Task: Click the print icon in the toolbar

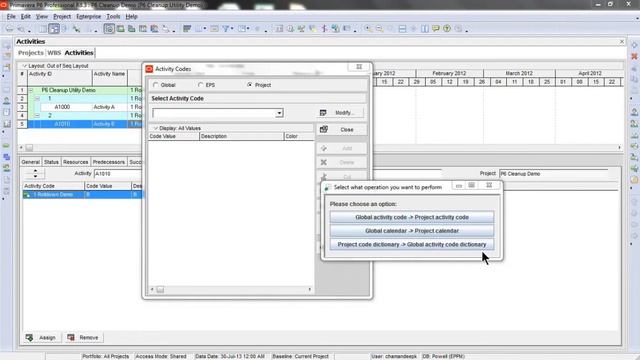Action: point(10,29)
